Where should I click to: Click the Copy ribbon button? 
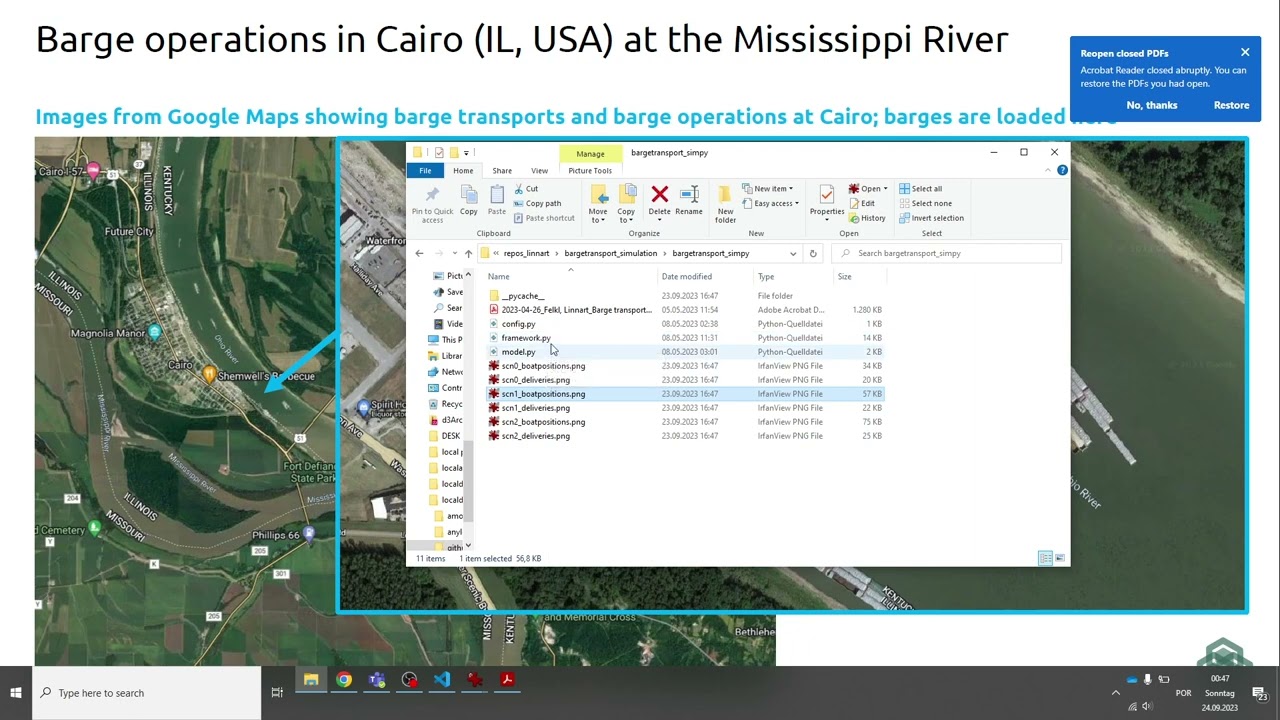[468, 200]
